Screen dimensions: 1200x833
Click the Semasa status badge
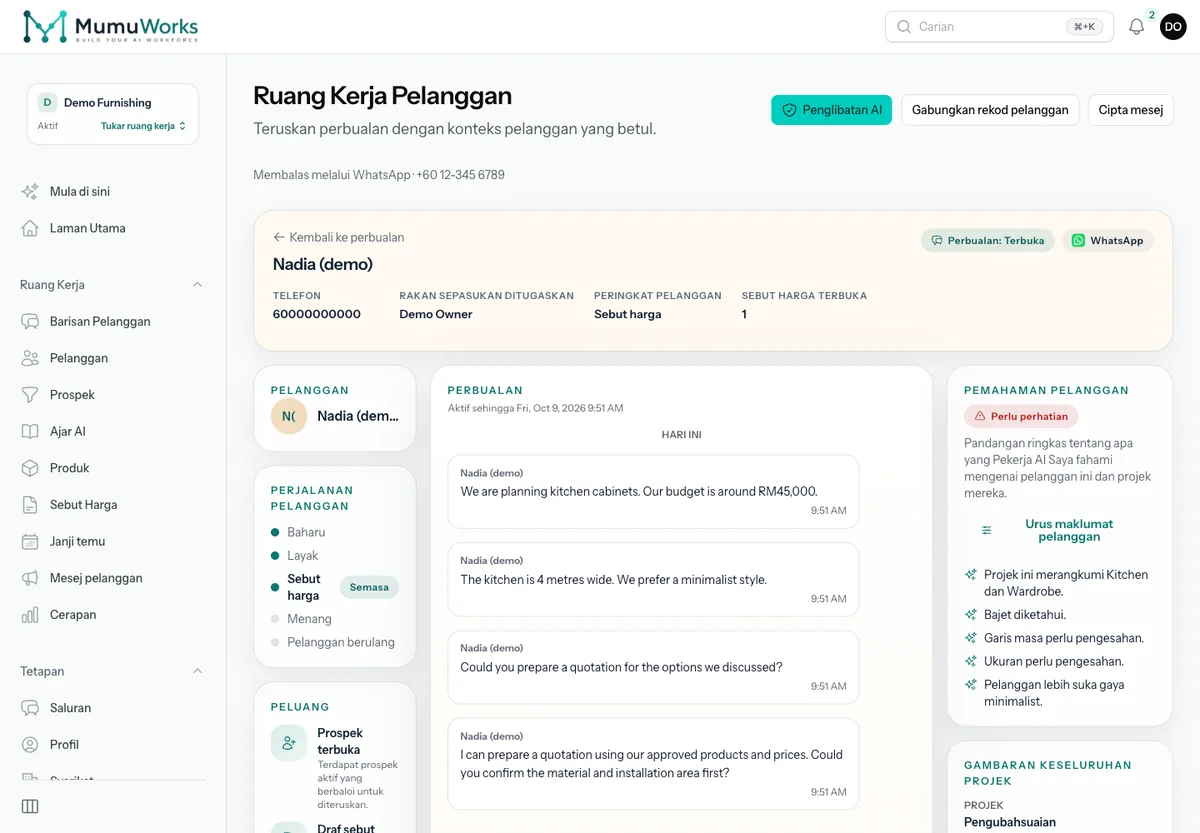tap(369, 587)
